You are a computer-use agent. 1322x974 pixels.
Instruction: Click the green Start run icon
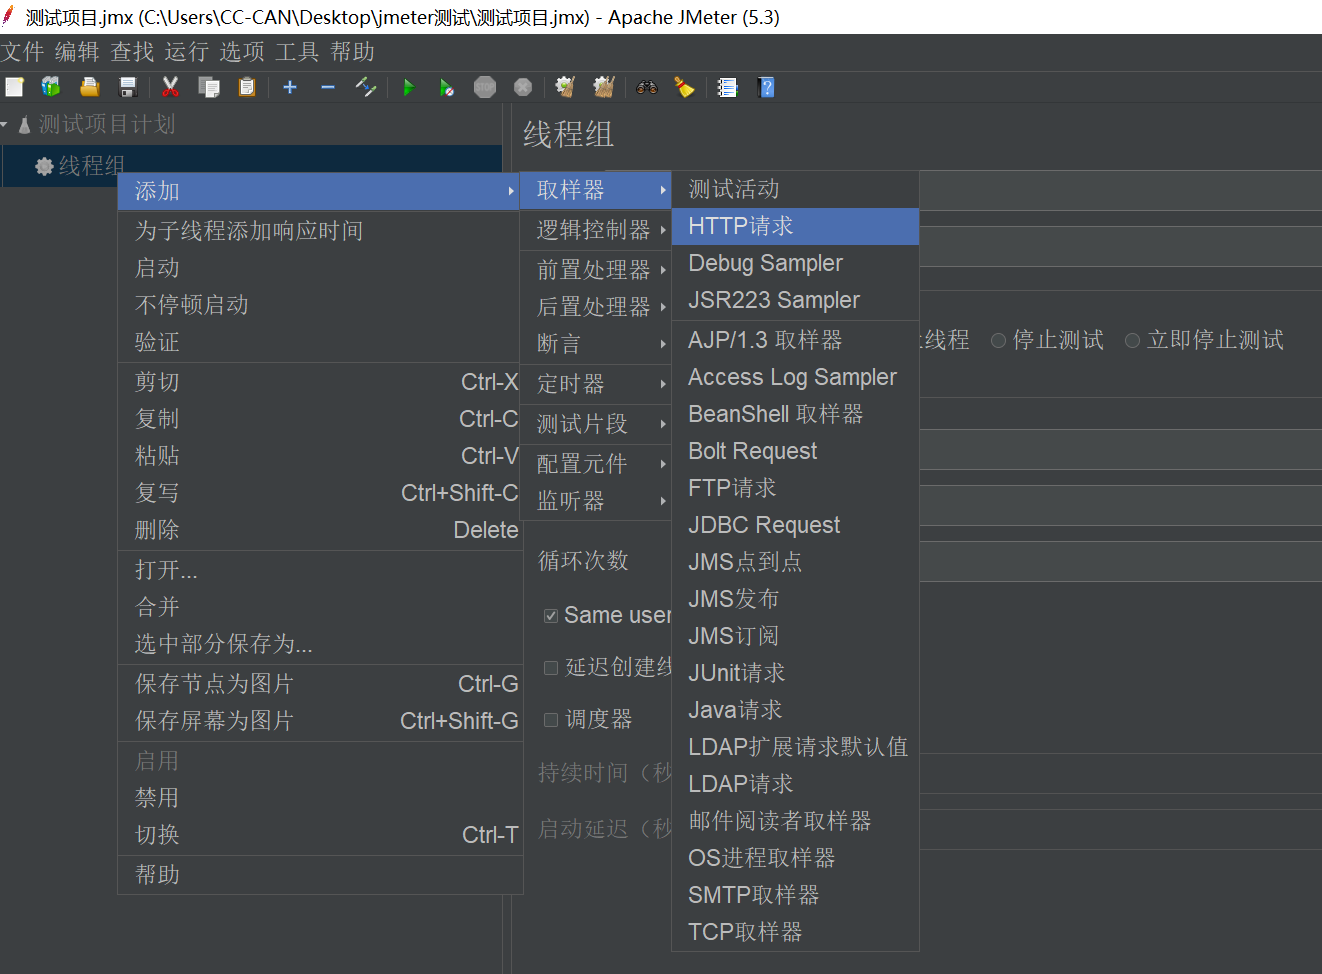coord(408,87)
